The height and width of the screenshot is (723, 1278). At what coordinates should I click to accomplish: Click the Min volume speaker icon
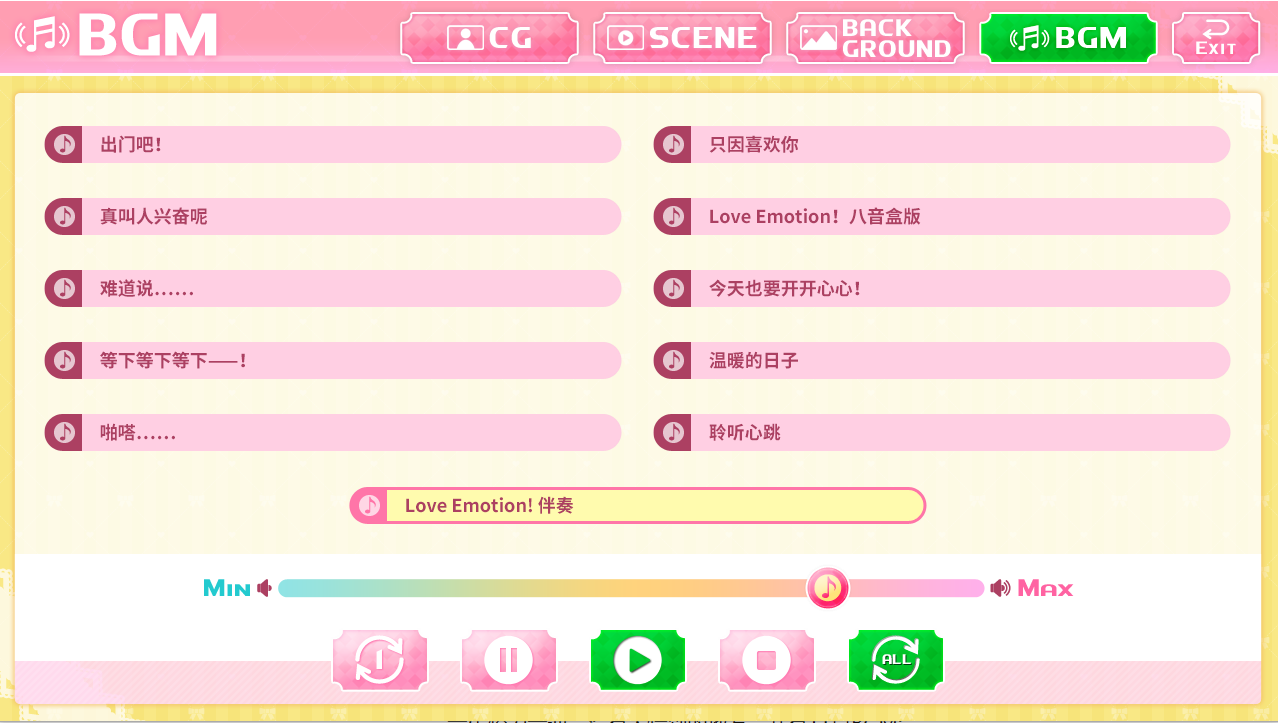(x=264, y=588)
